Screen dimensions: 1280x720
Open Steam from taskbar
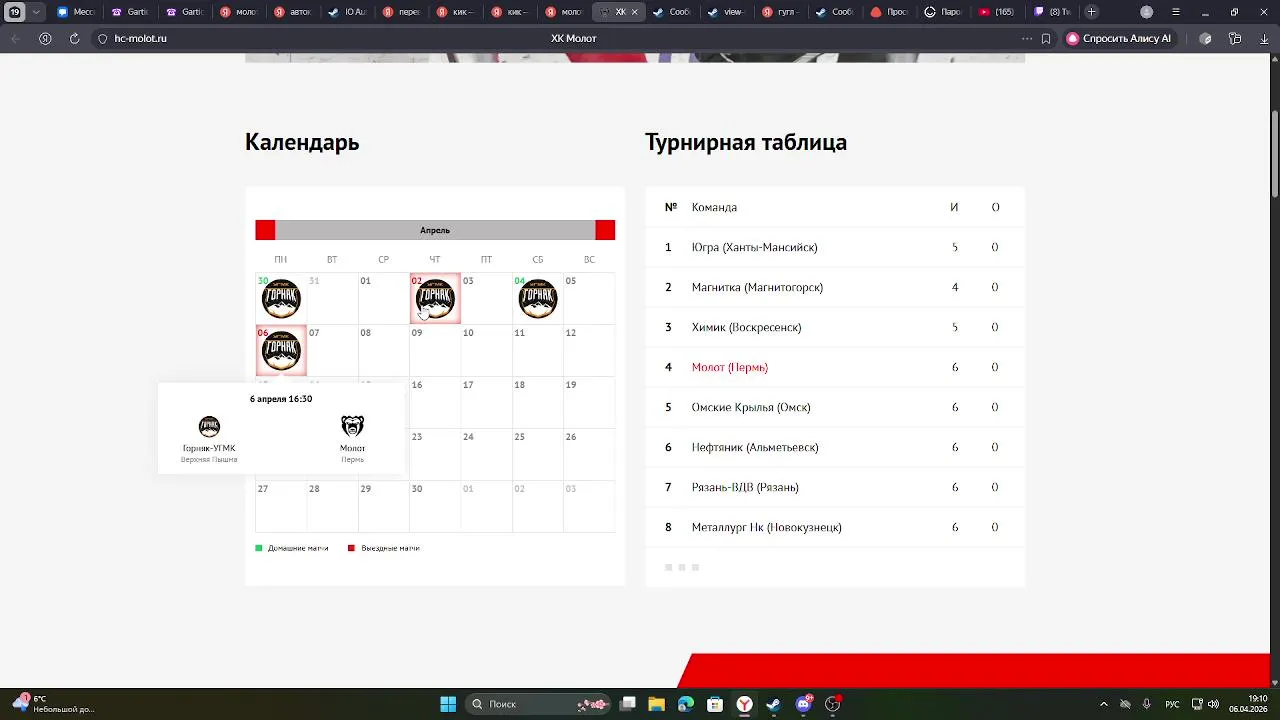pos(773,704)
